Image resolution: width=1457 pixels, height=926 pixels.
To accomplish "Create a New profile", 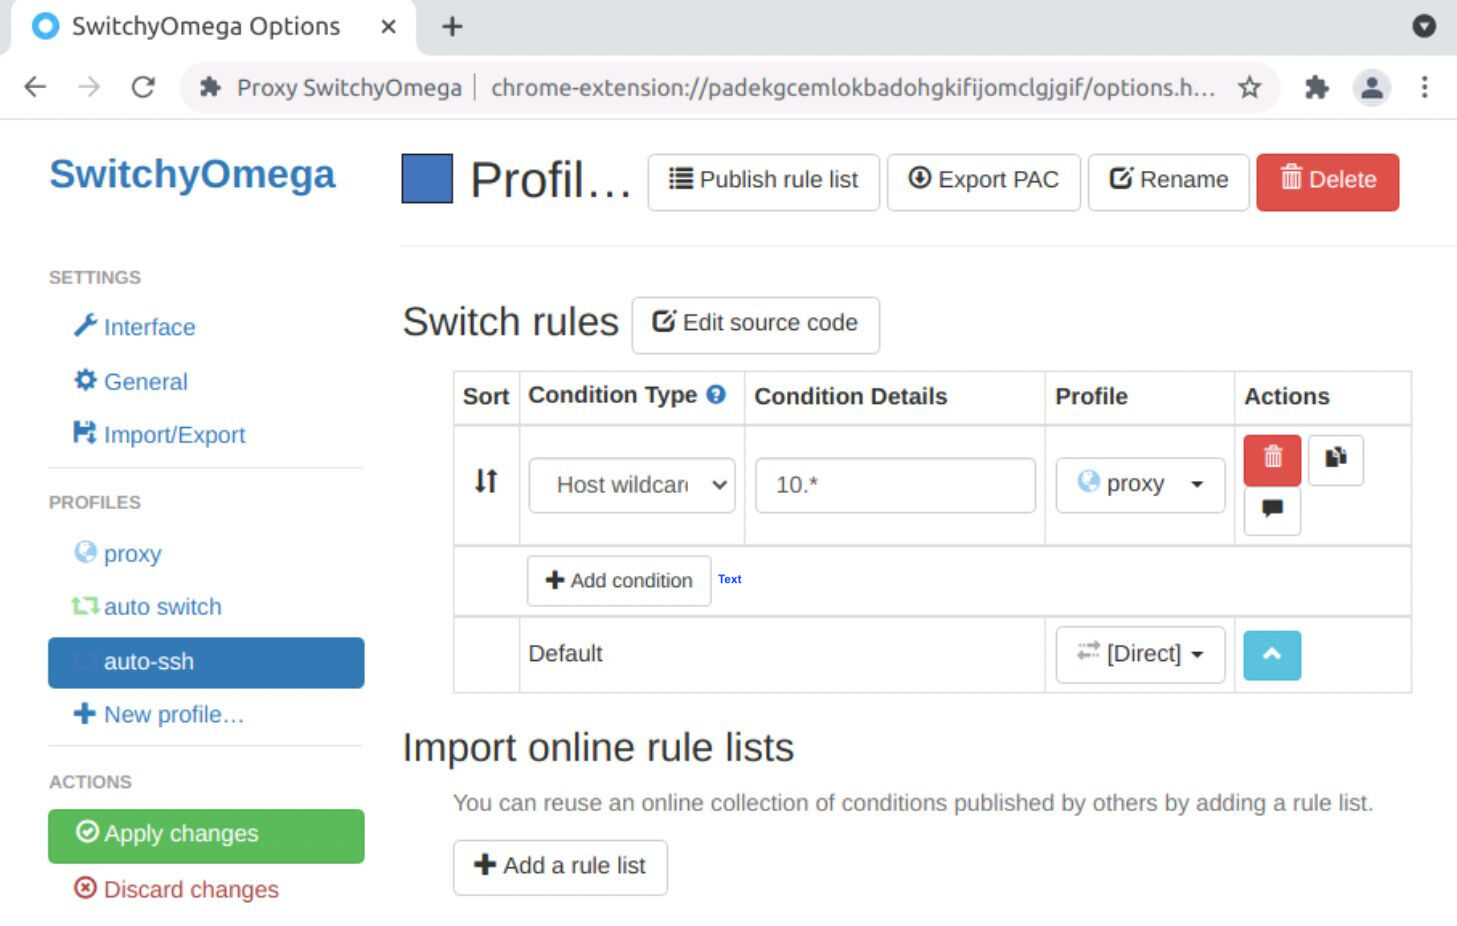I will point(159,714).
